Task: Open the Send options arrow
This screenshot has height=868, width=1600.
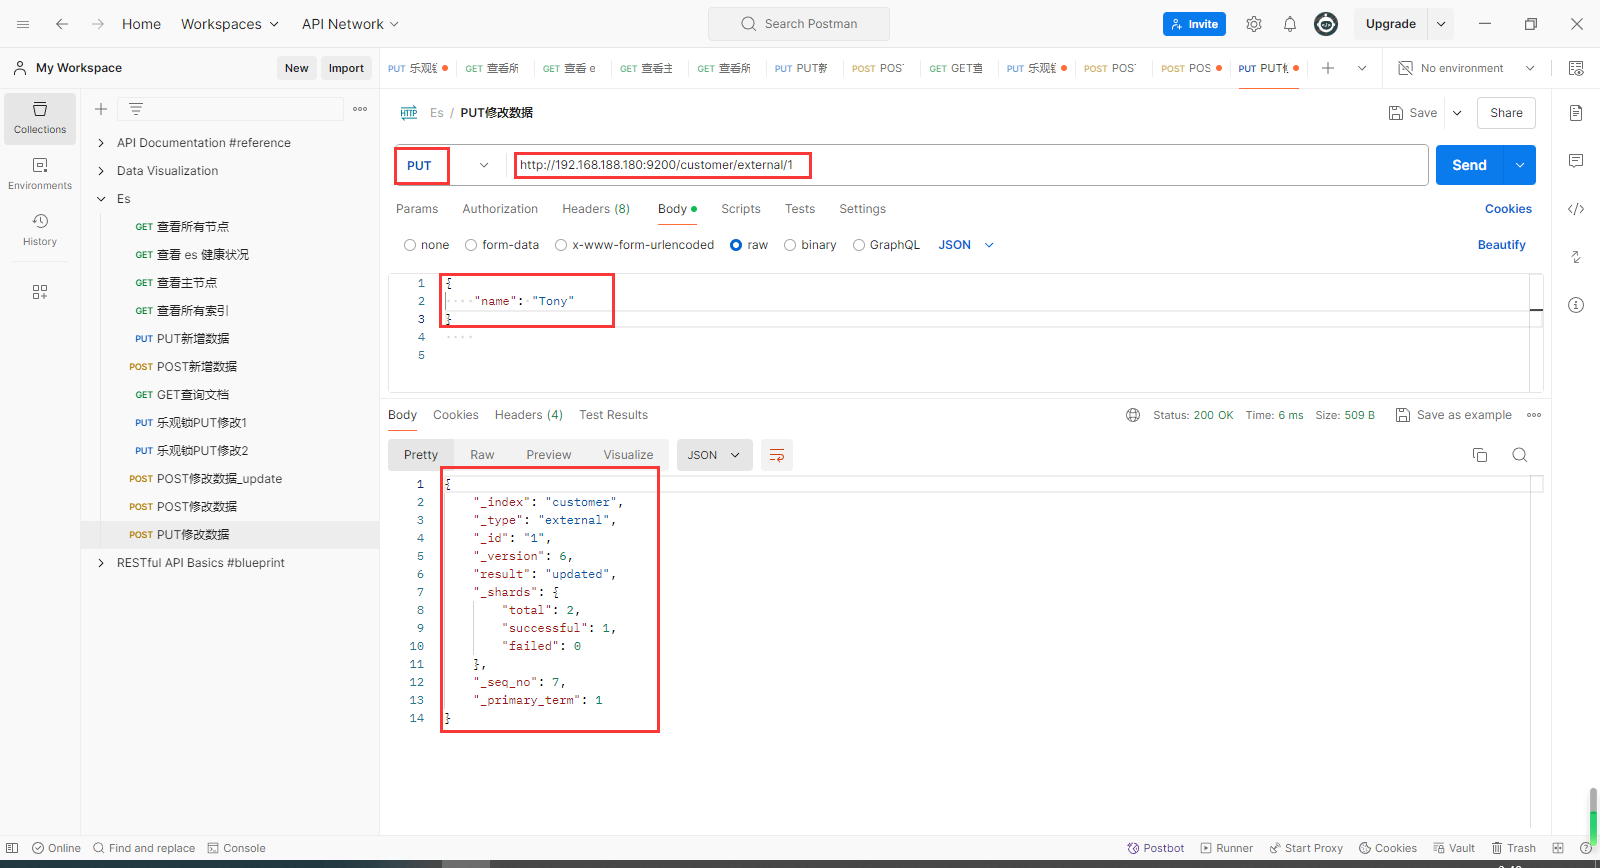Action: coord(1520,165)
